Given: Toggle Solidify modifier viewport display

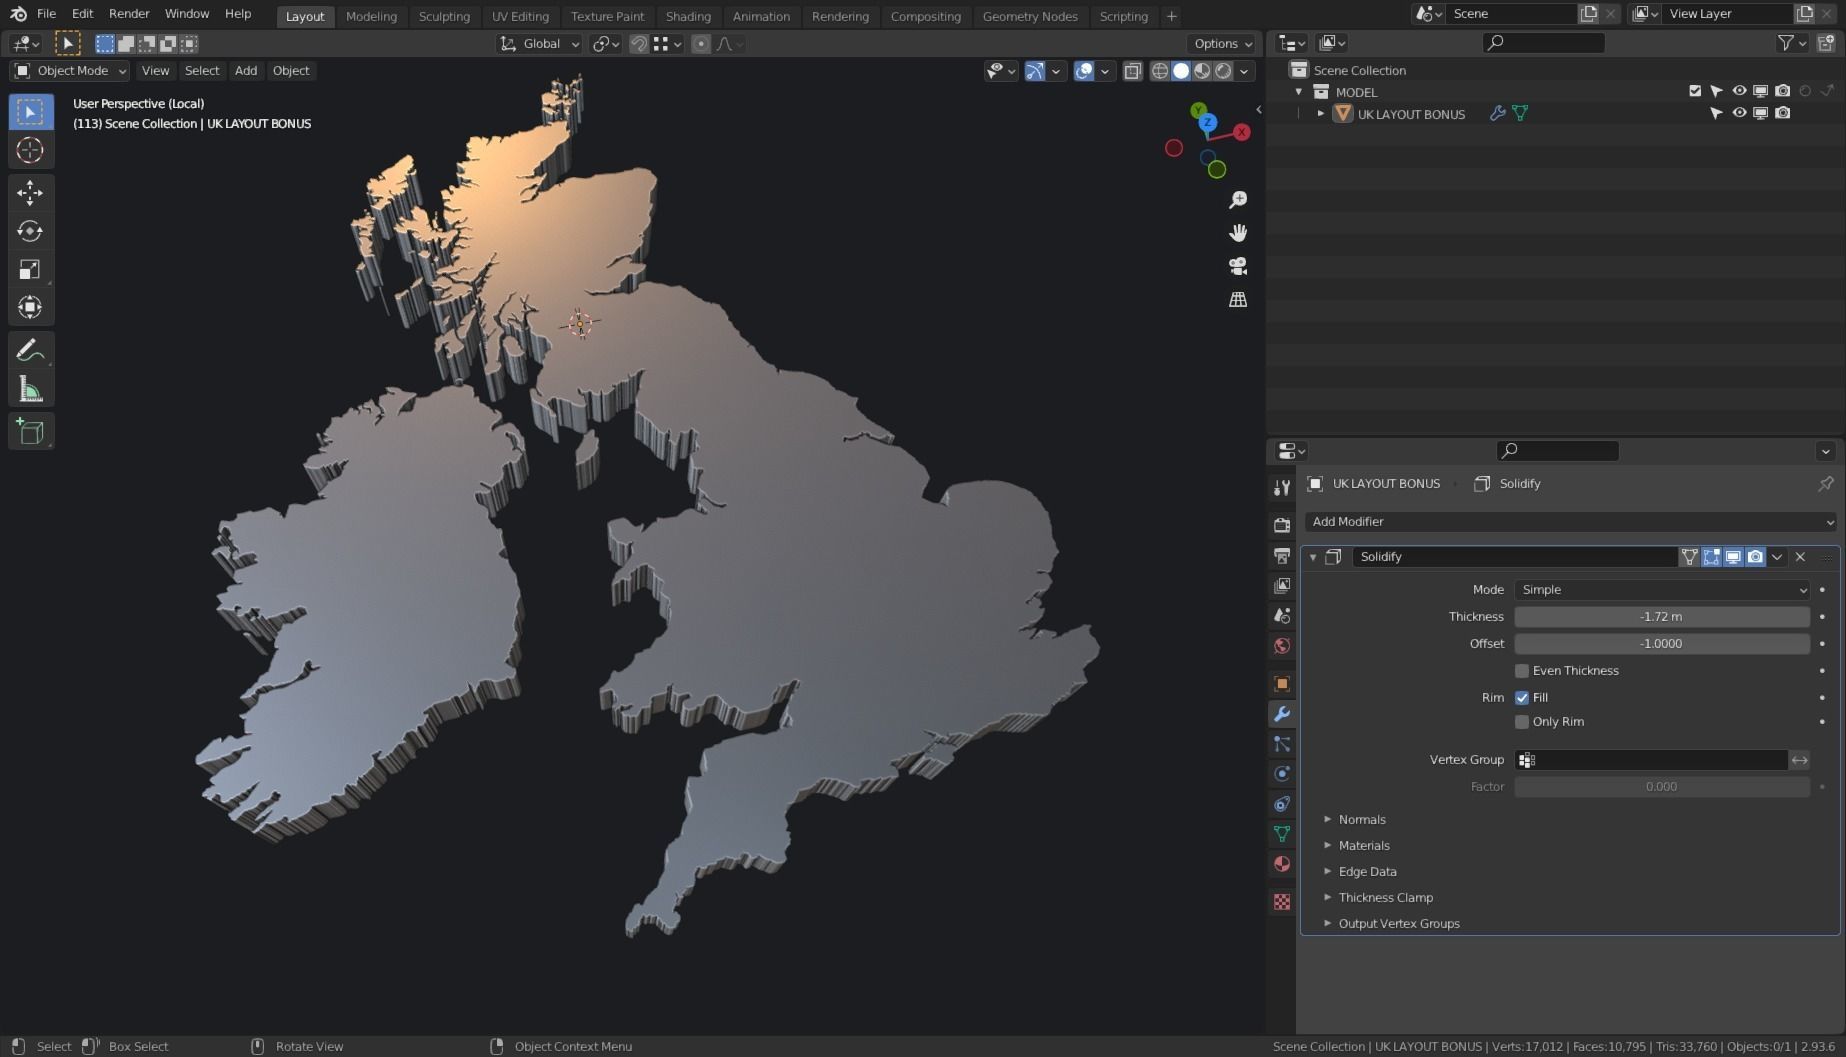Looking at the screenshot, I should pyautogui.click(x=1733, y=557).
